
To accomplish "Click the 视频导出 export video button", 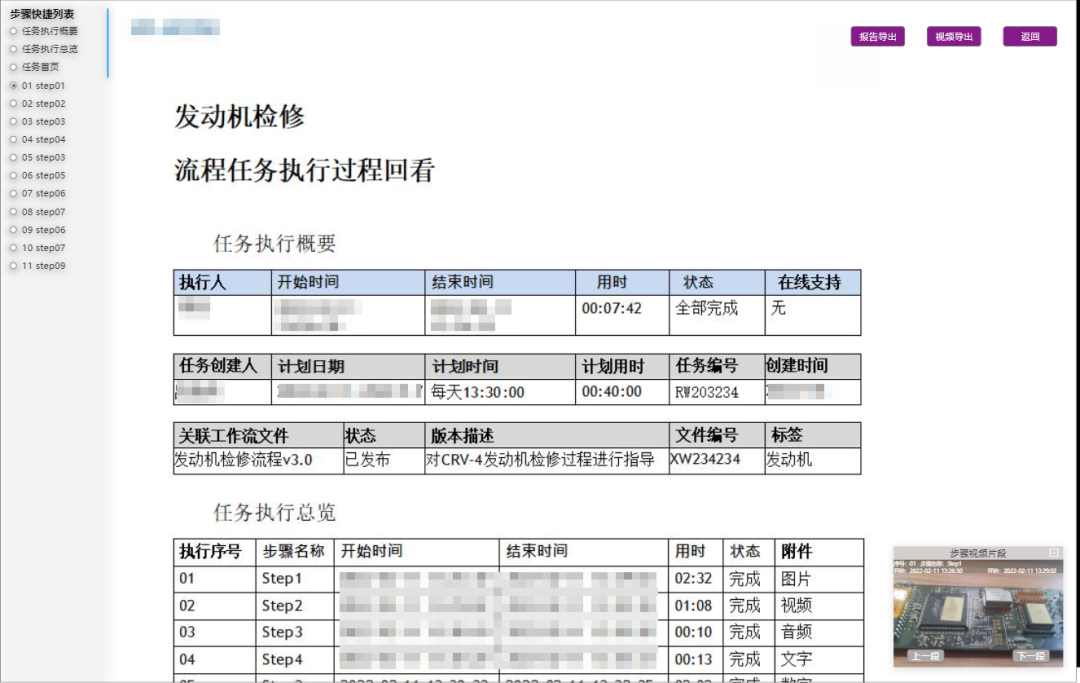I will click(953, 36).
